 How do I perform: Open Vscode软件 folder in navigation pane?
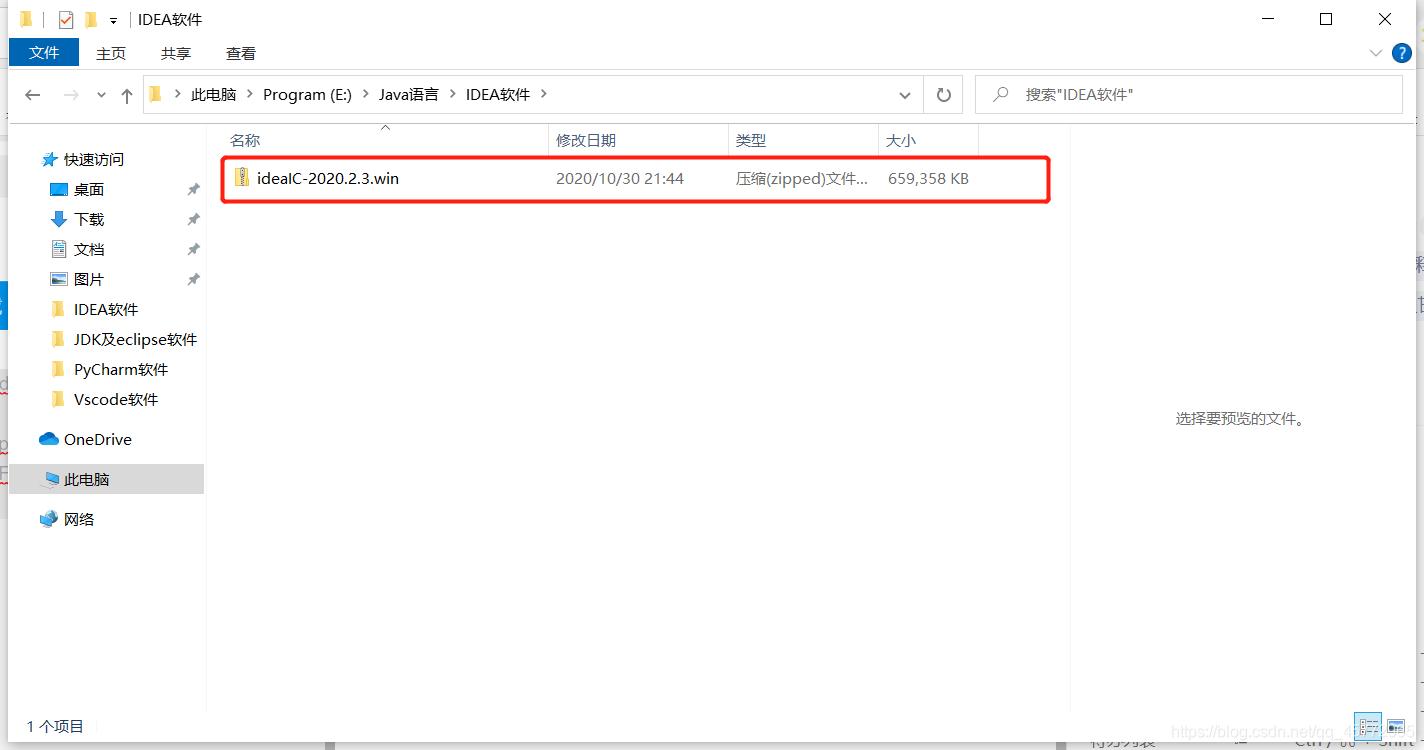click(x=116, y=399)
